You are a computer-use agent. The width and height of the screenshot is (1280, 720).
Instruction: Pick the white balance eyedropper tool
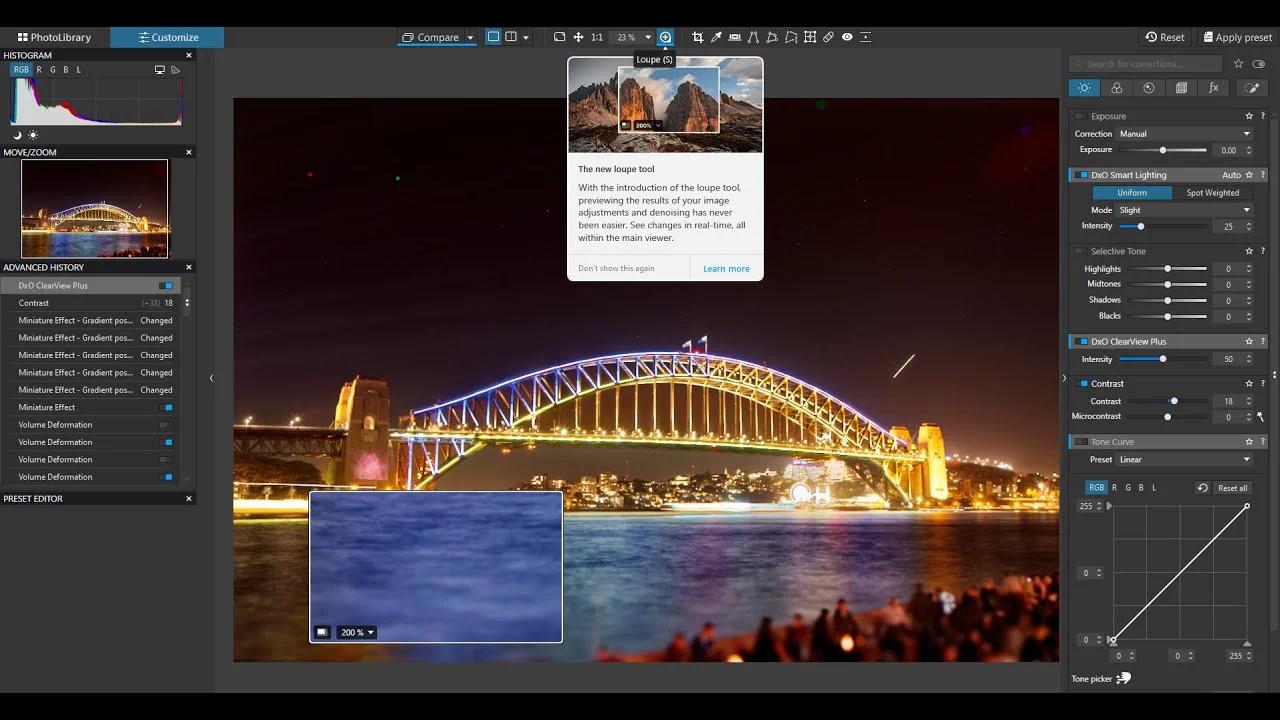pyautogui.click(x=716, y=37)
